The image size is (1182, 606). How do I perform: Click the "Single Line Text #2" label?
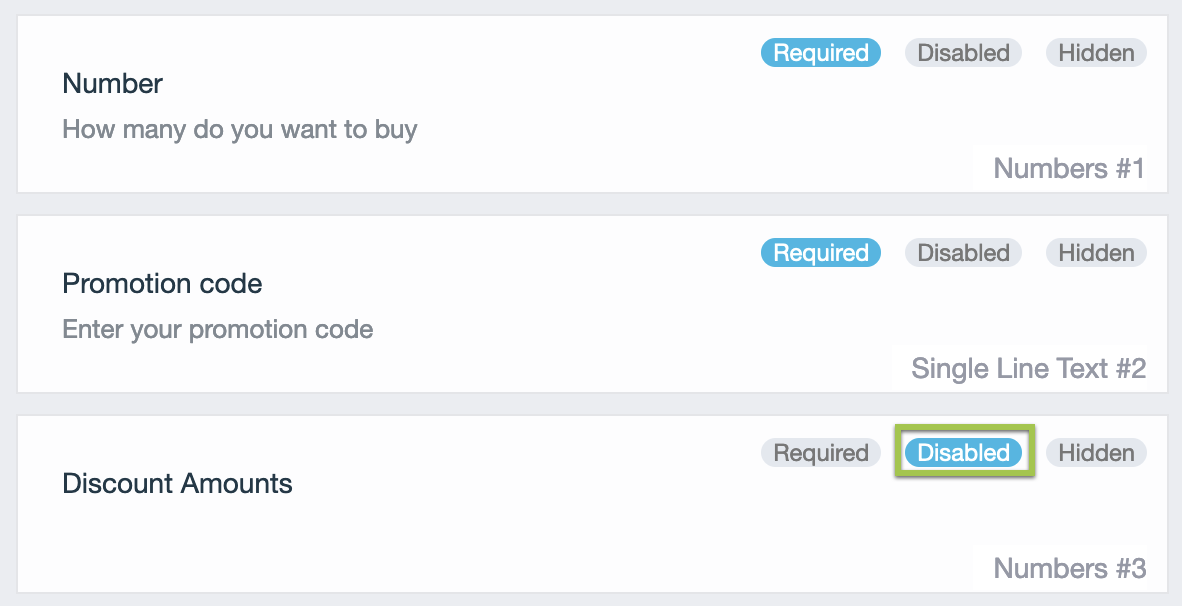(1028, 369)
